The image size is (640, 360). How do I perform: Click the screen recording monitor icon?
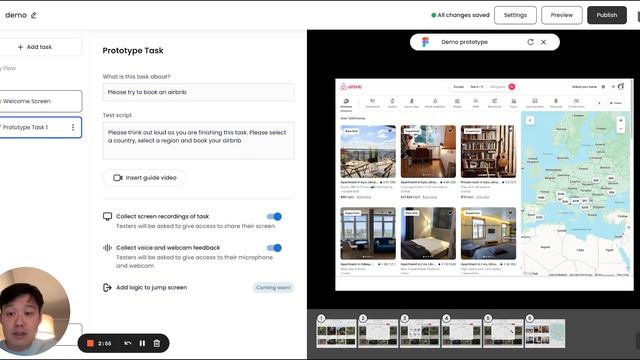point(107,216)
